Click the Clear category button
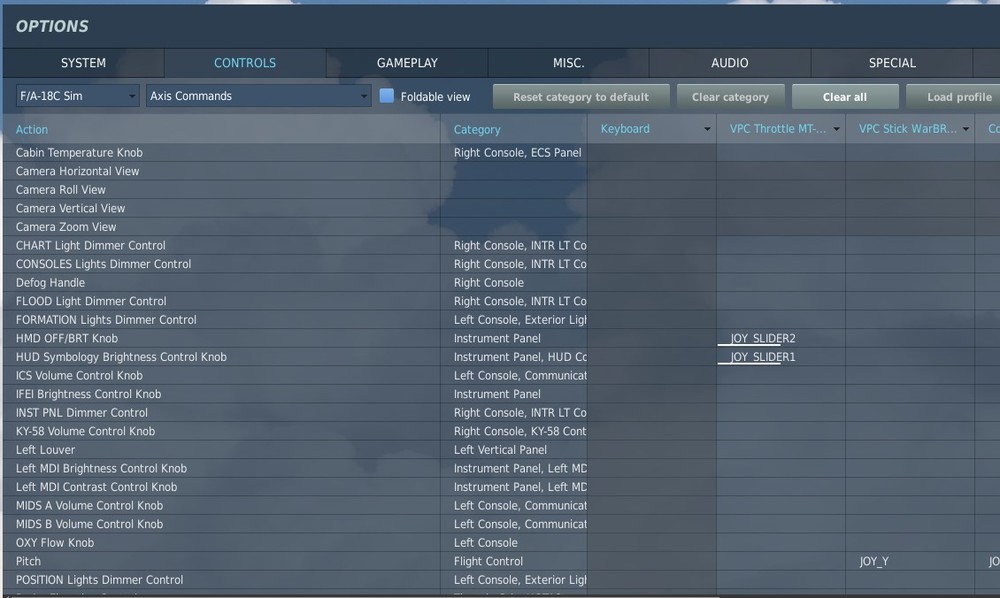The width and height of the screenshot is (1000, 598). (x=730, y=97)
